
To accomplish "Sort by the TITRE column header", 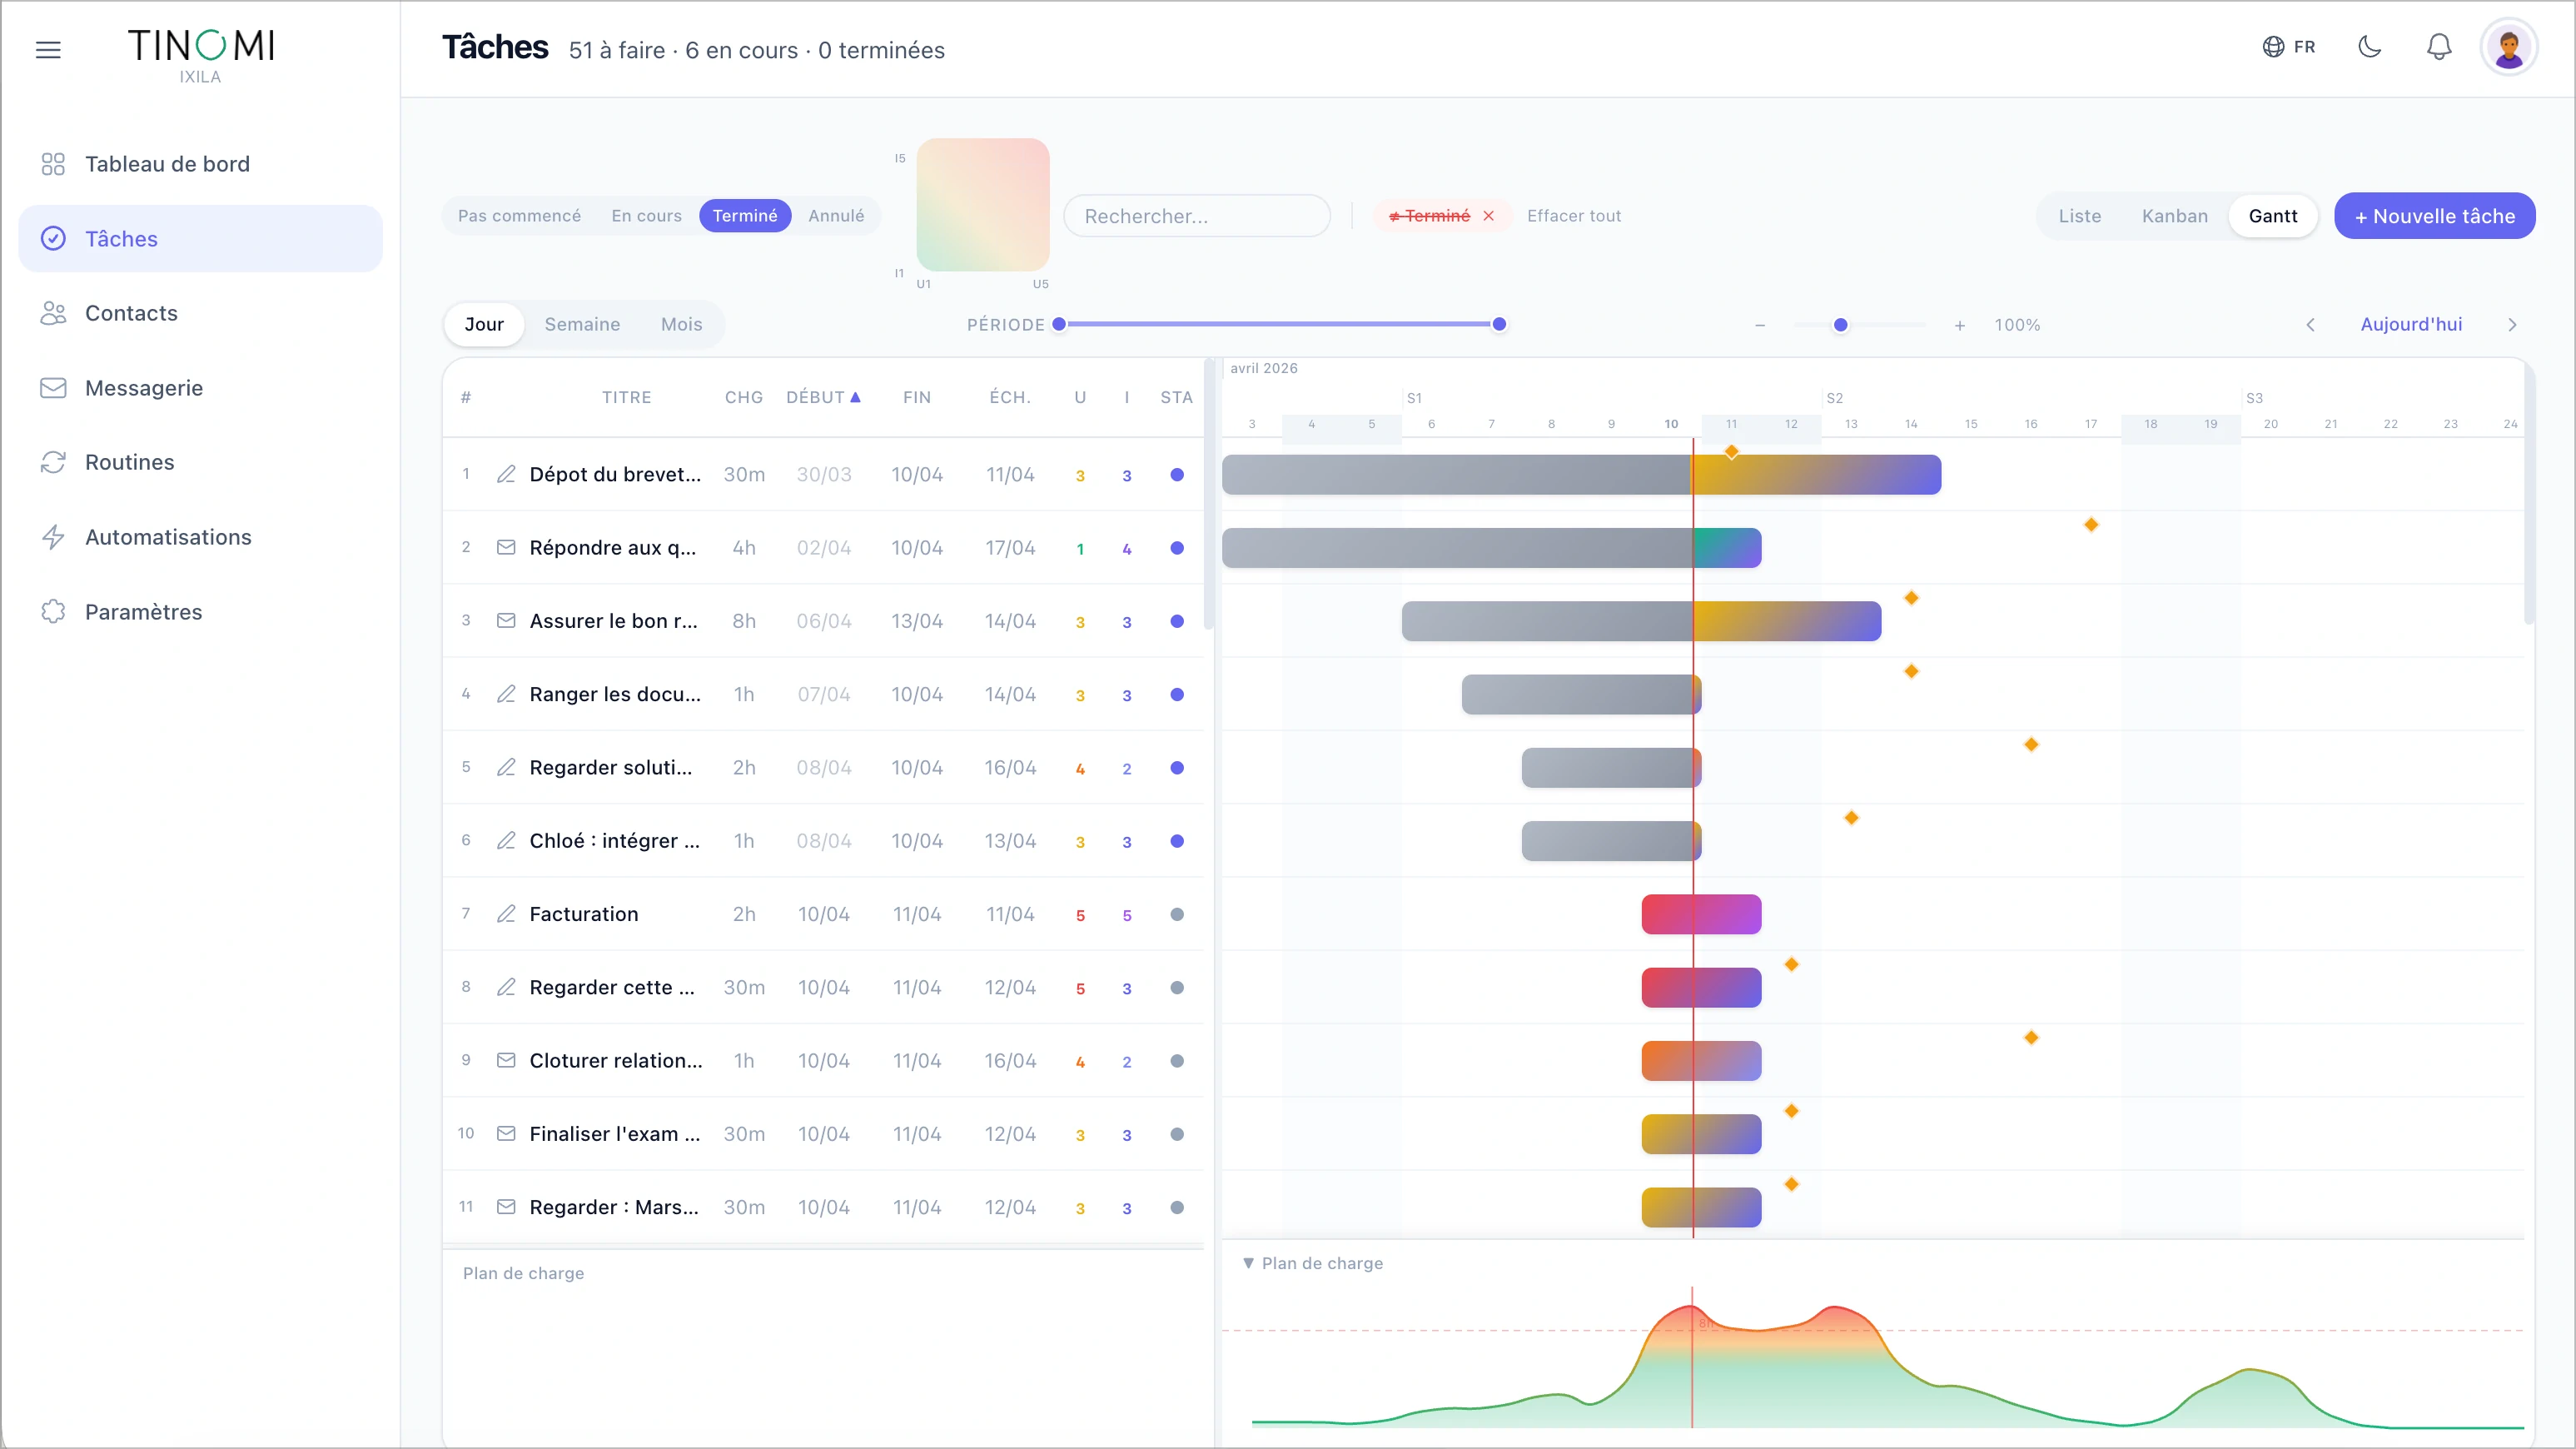I will [626, 397].
